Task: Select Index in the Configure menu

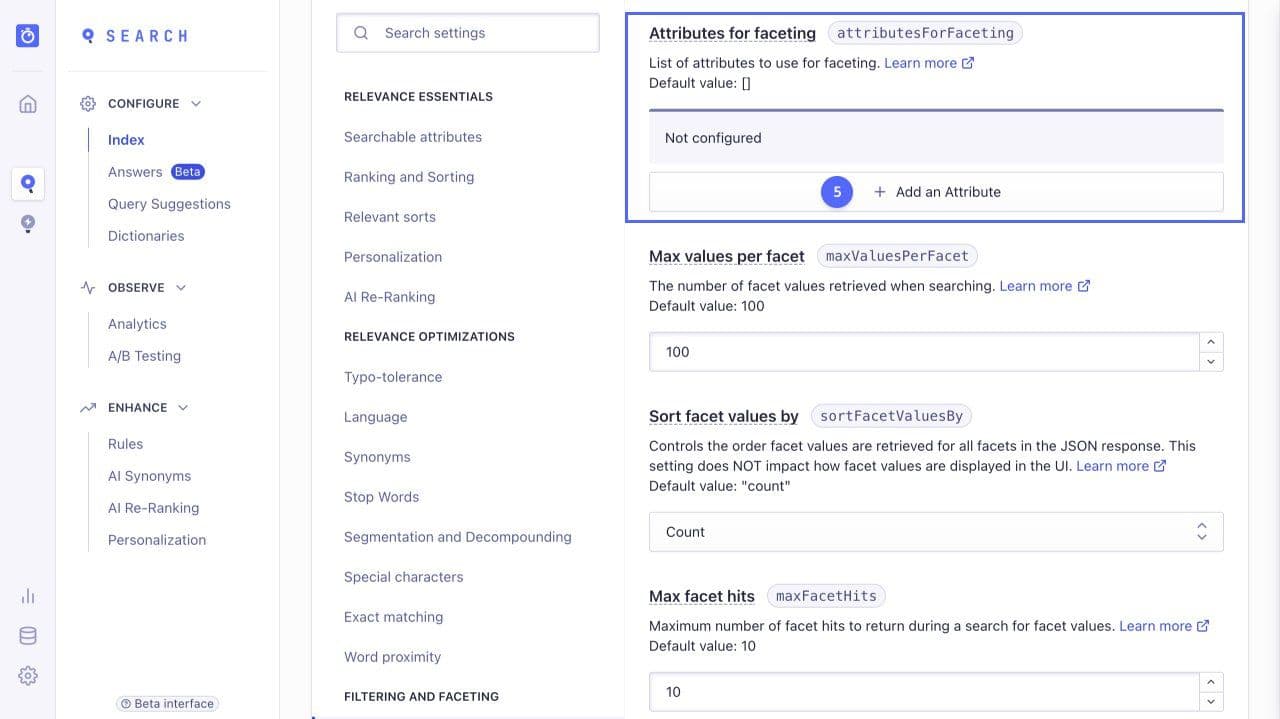Action: click(x=126, y=140)
